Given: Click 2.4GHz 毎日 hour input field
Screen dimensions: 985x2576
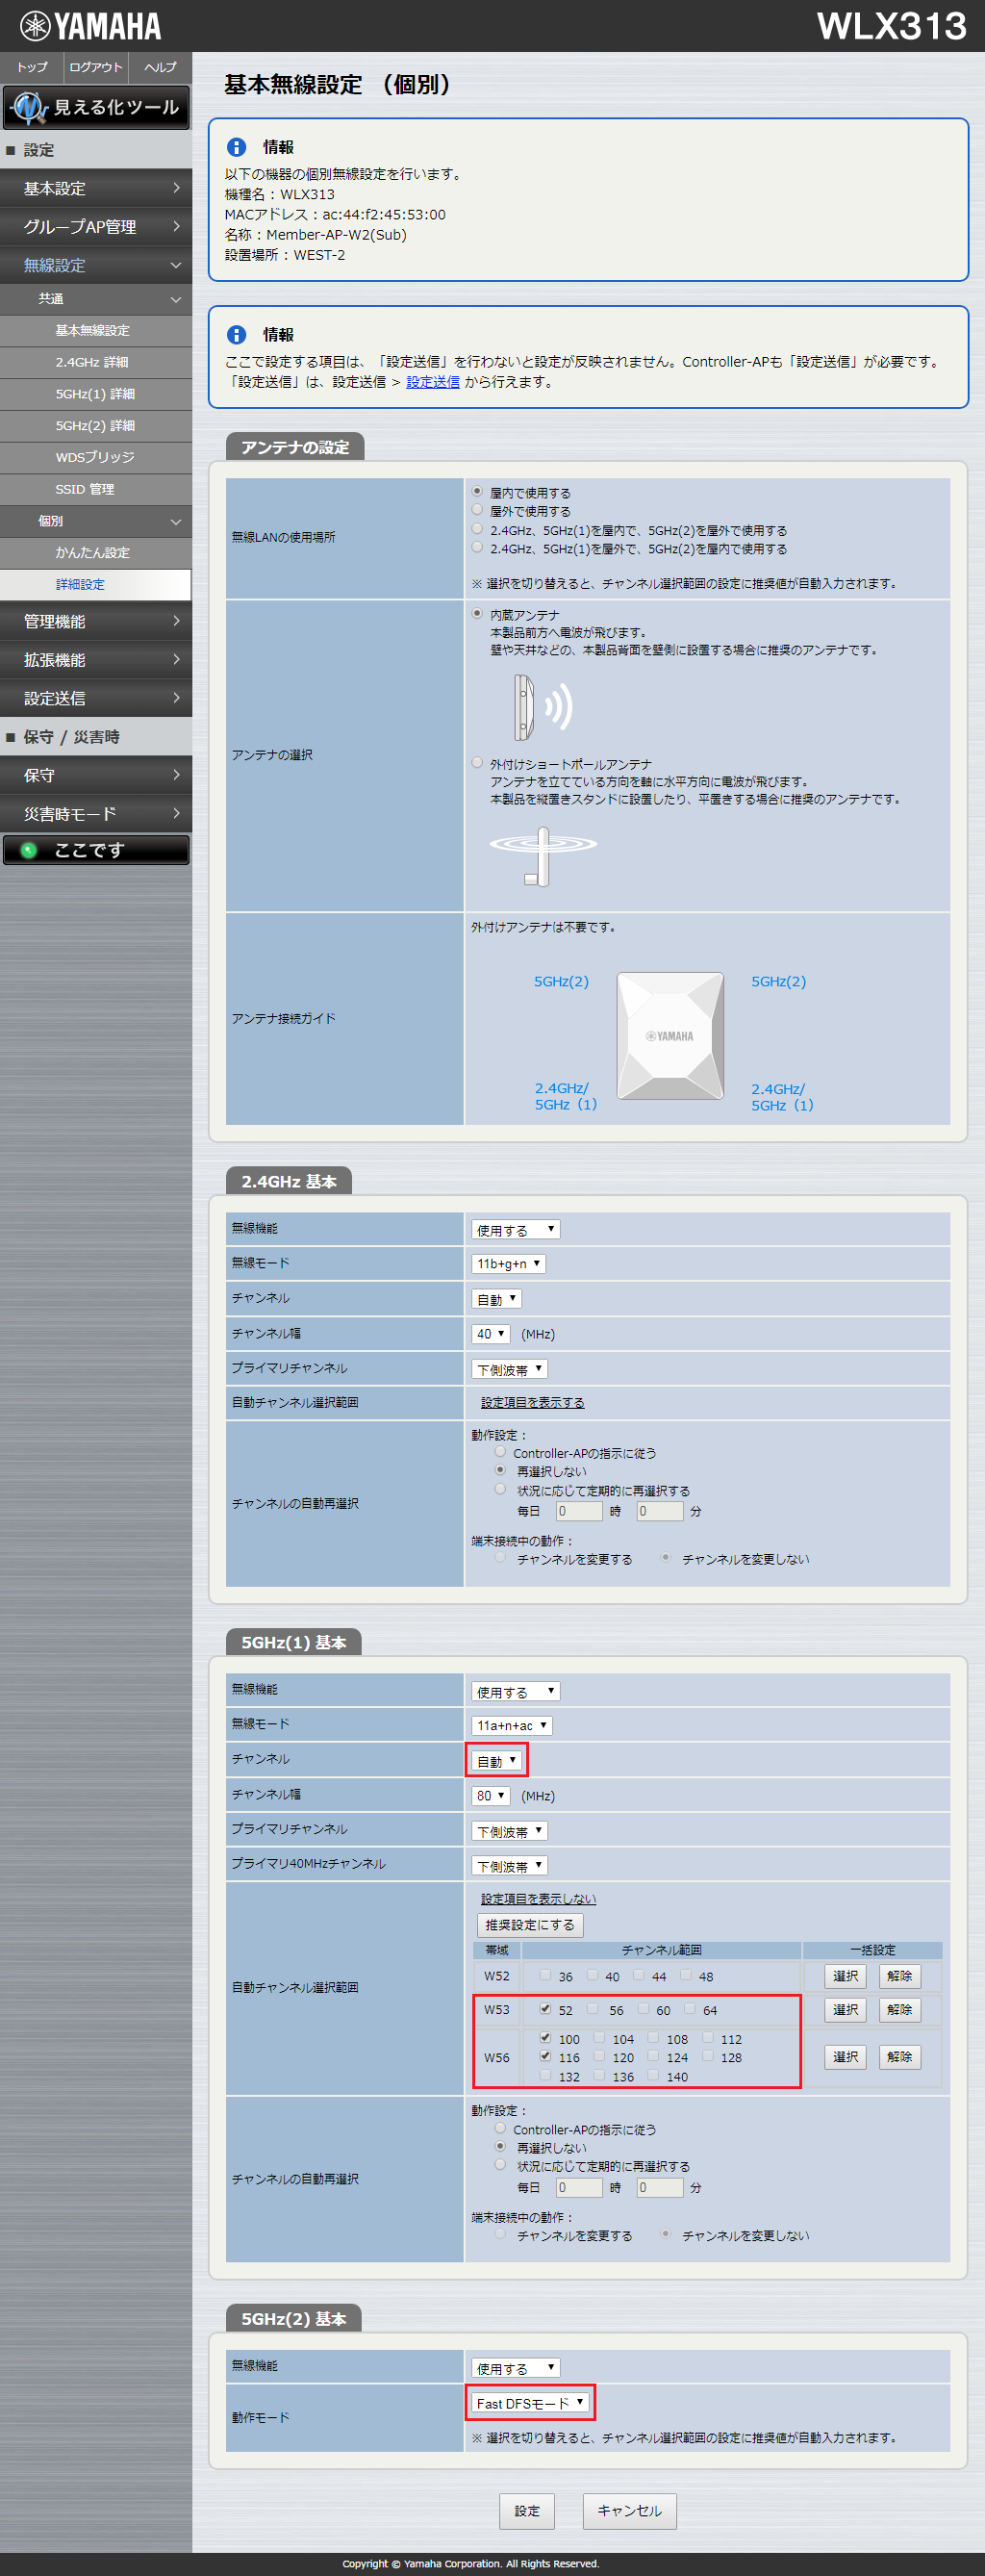Looking at the screenshot, I should 579,1512.
